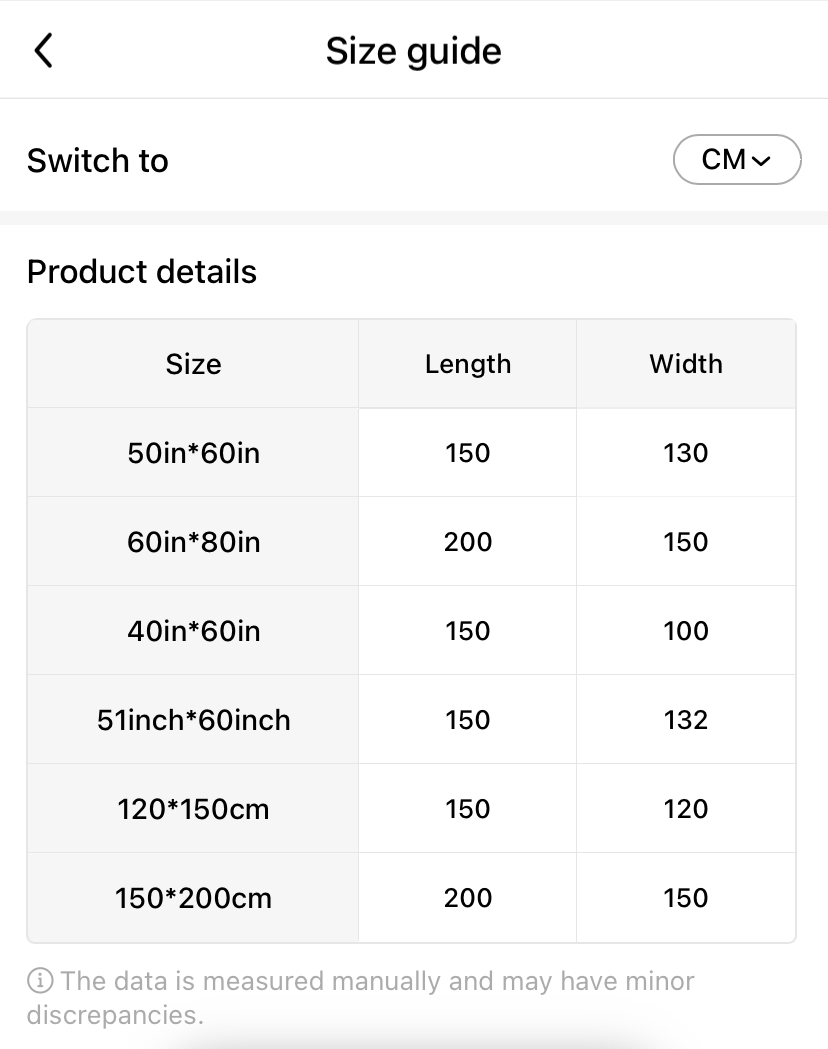Tap the back arrow icon

coord(43,50)
